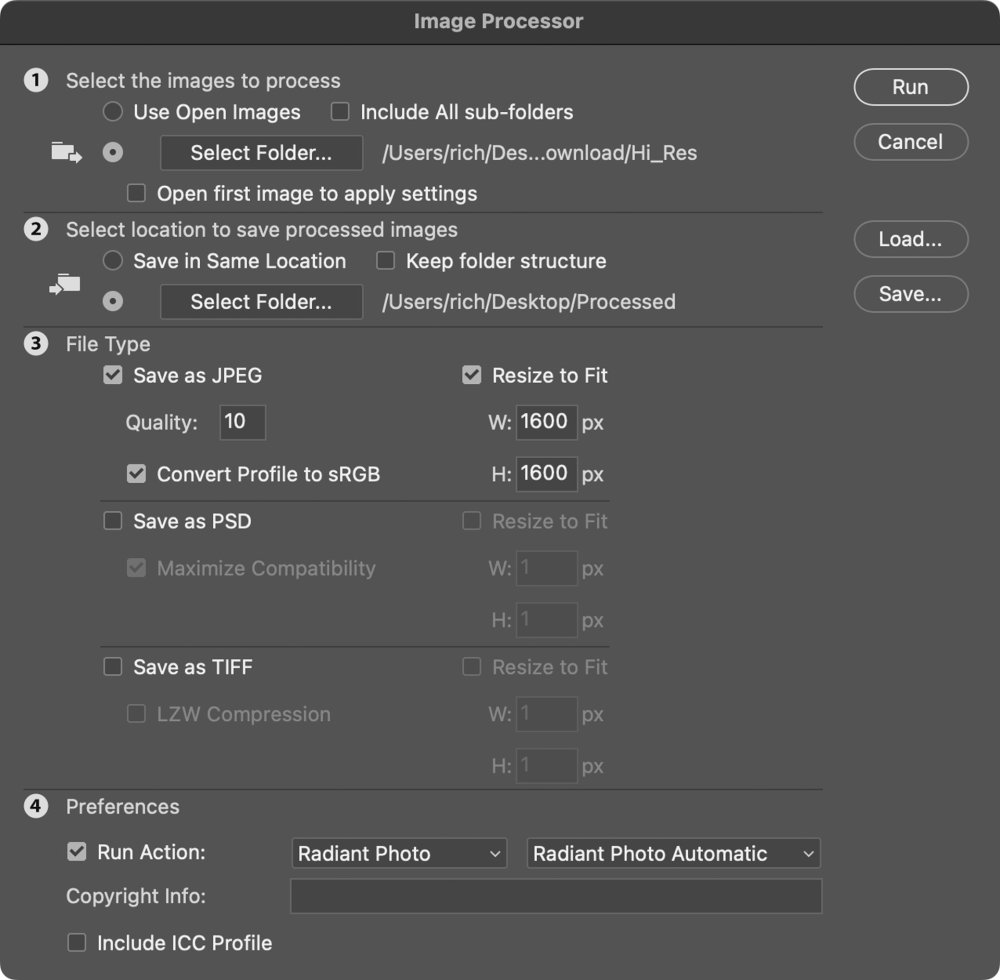Uncheck the Save as JPEG option

coord(113,376)
